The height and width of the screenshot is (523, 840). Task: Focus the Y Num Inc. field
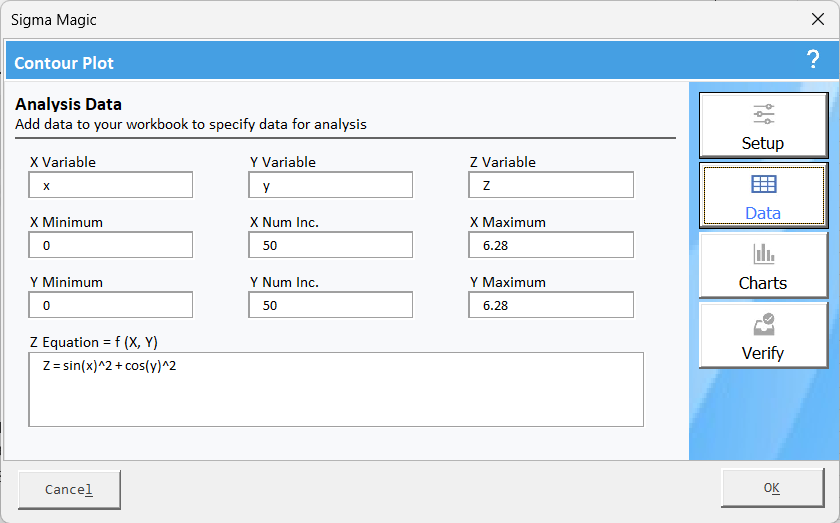coord(331,305)
